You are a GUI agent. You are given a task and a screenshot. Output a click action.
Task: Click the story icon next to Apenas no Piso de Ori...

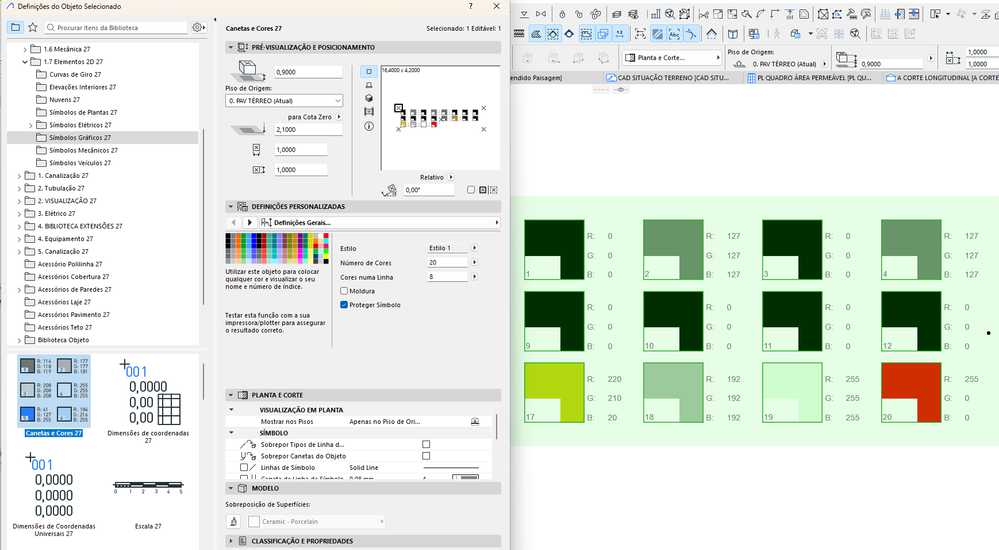[475, 422]
